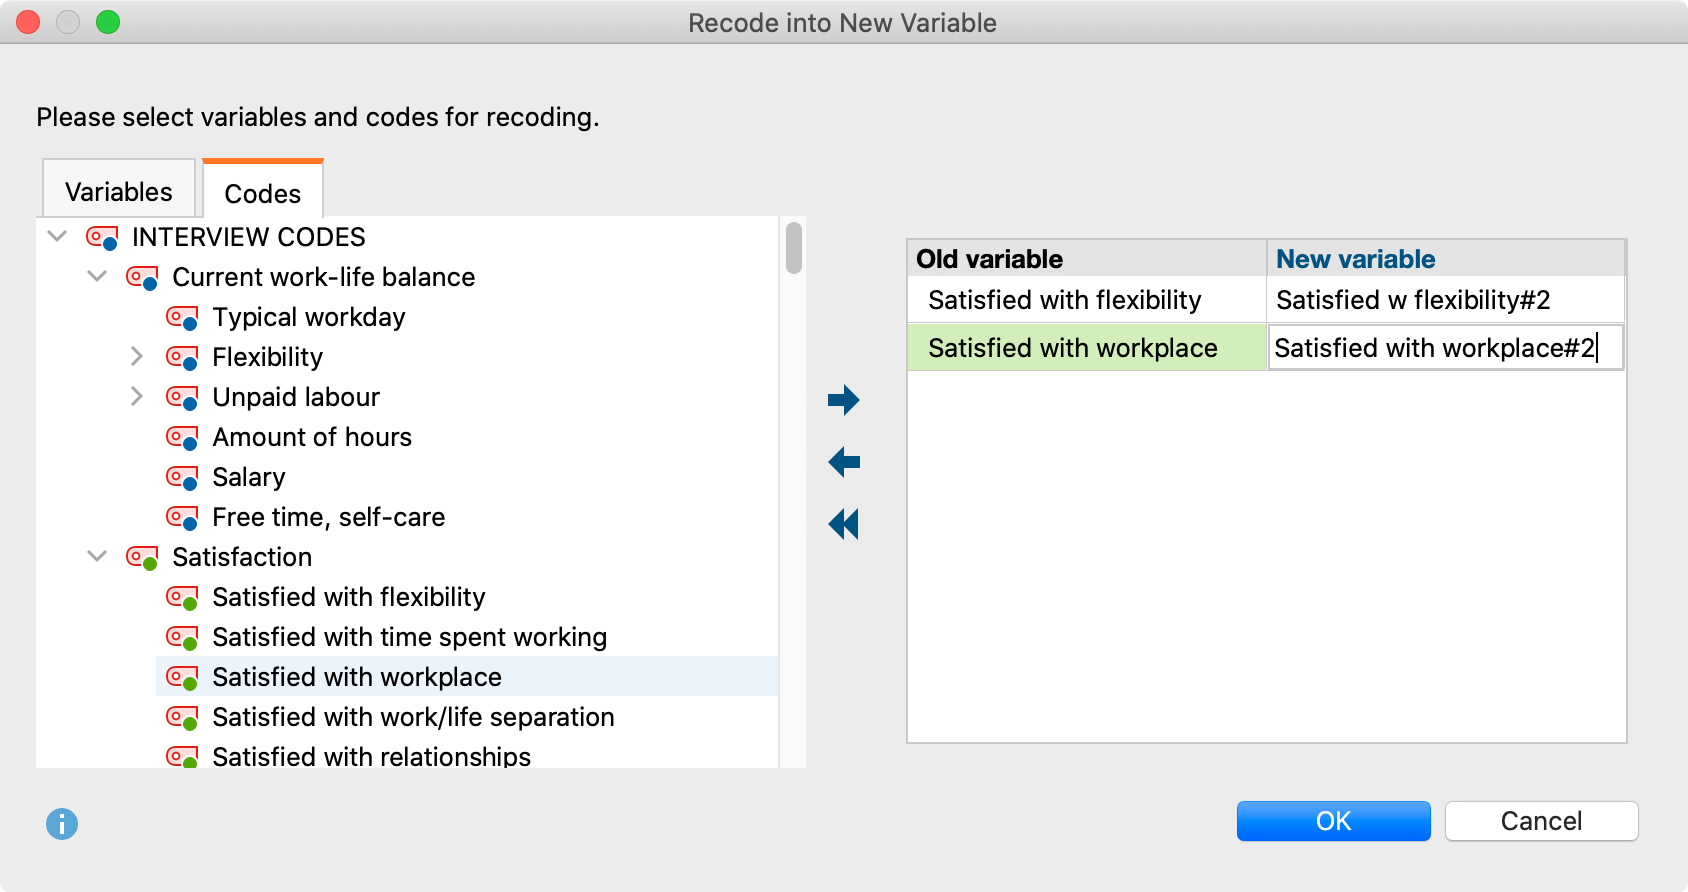The height and width of the screenshot is (892, 1688).
Task: Open the blue info help icon
Action: 62,824
